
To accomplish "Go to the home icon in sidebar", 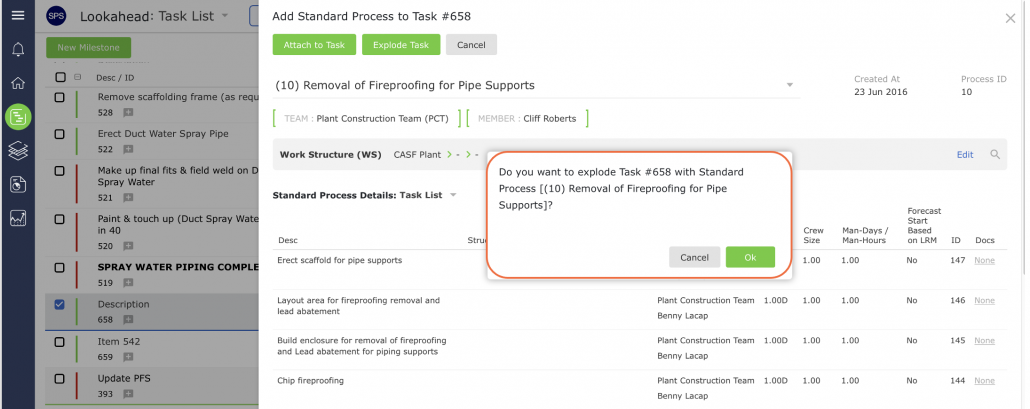I will [18, 83].
